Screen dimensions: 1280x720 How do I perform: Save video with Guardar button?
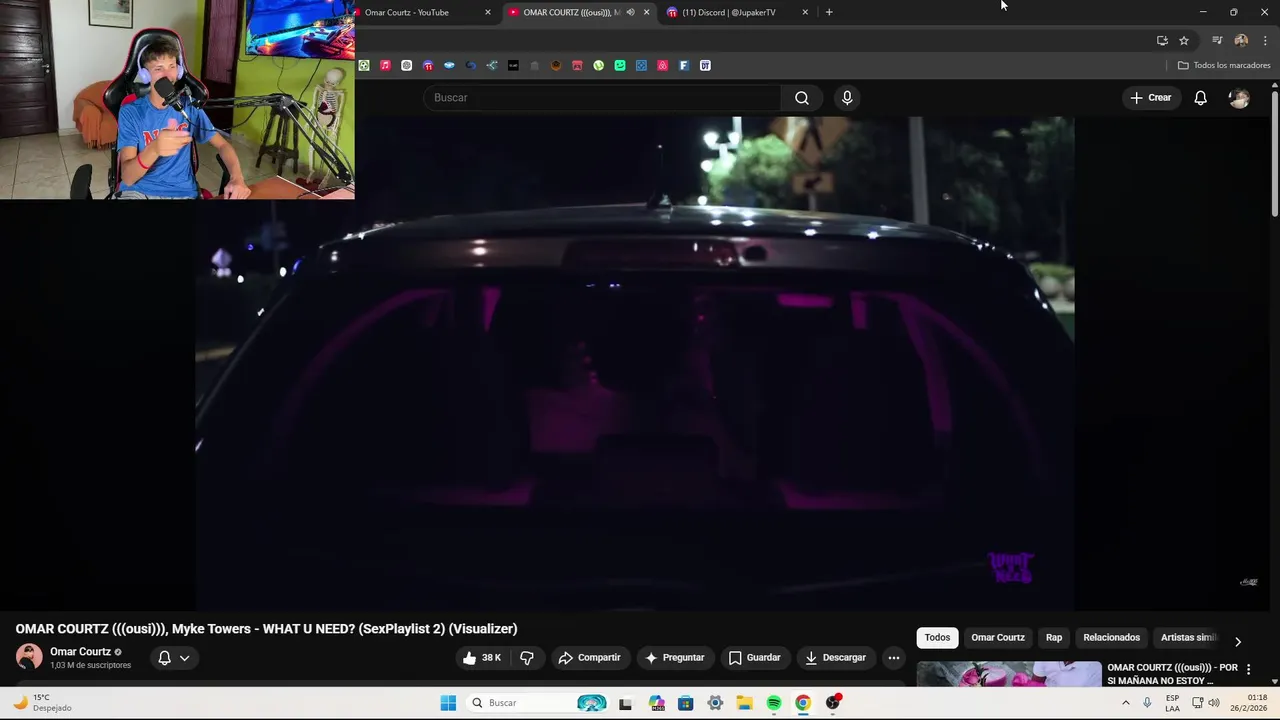[x=755, y=658]
